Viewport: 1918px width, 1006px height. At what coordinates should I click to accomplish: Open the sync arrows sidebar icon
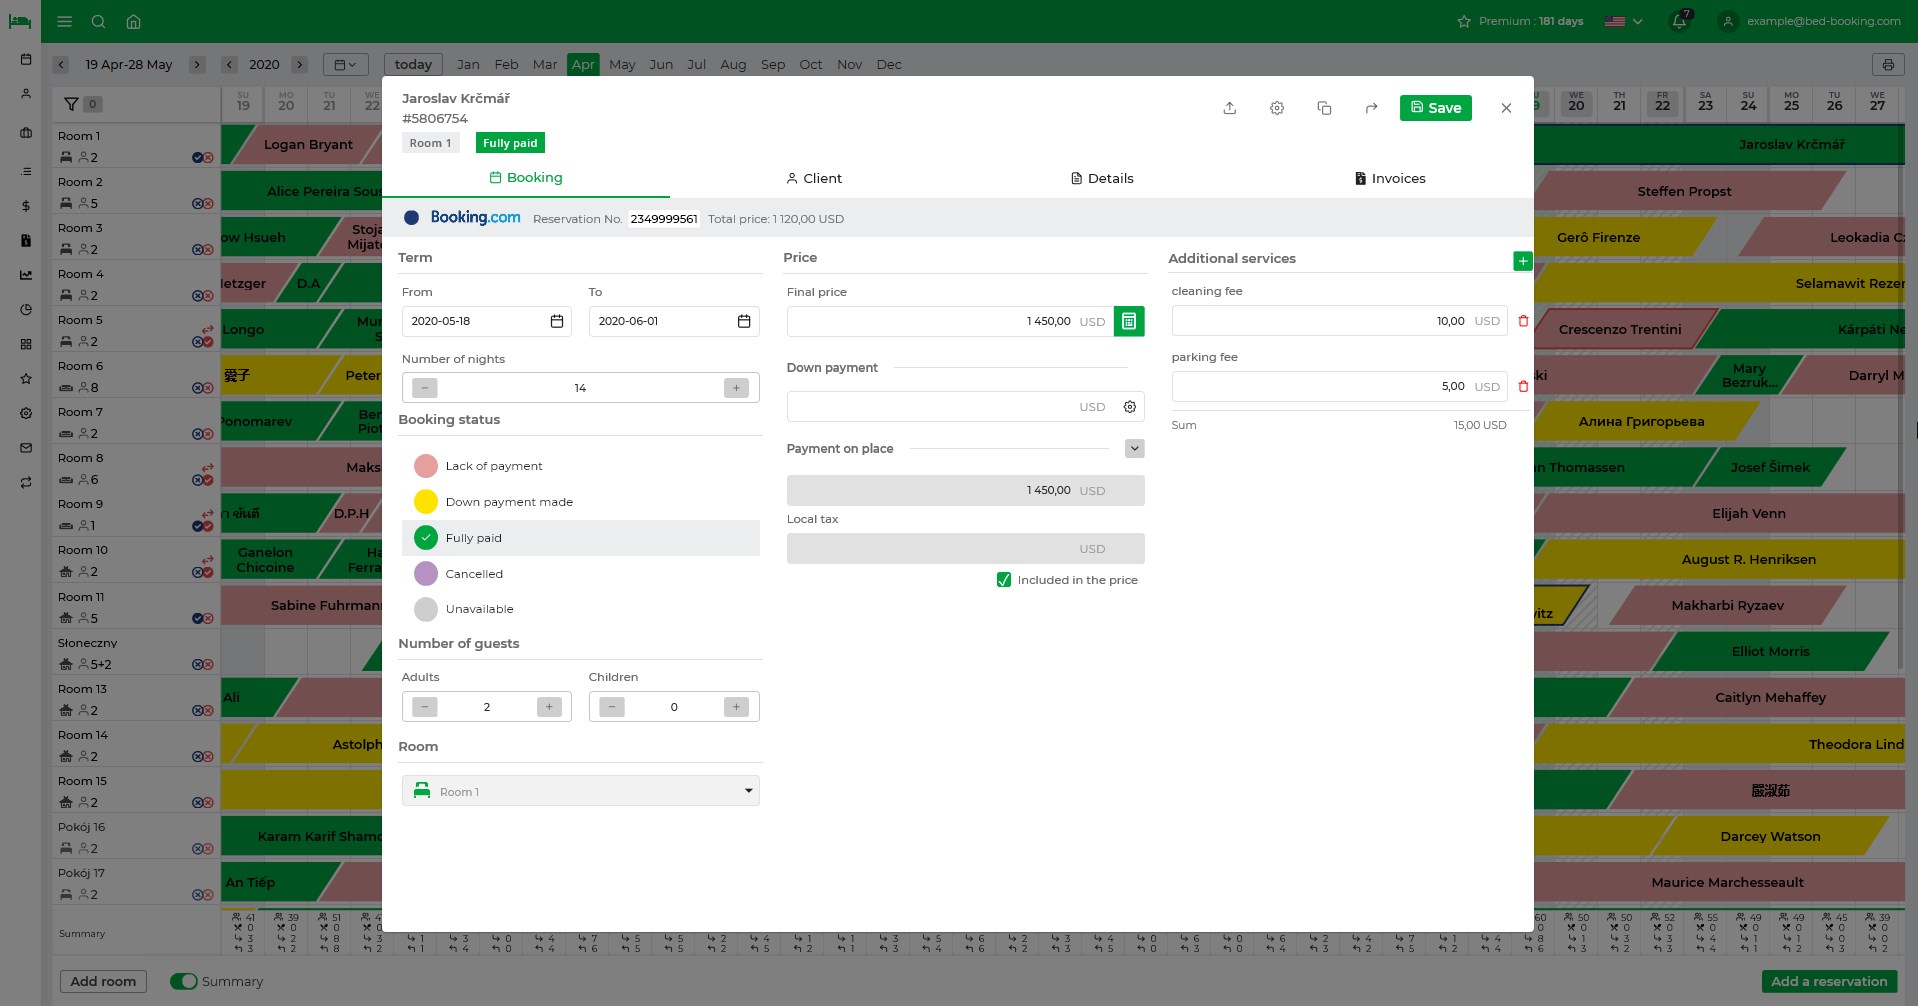pyautogui.click(x=26, y=482)
